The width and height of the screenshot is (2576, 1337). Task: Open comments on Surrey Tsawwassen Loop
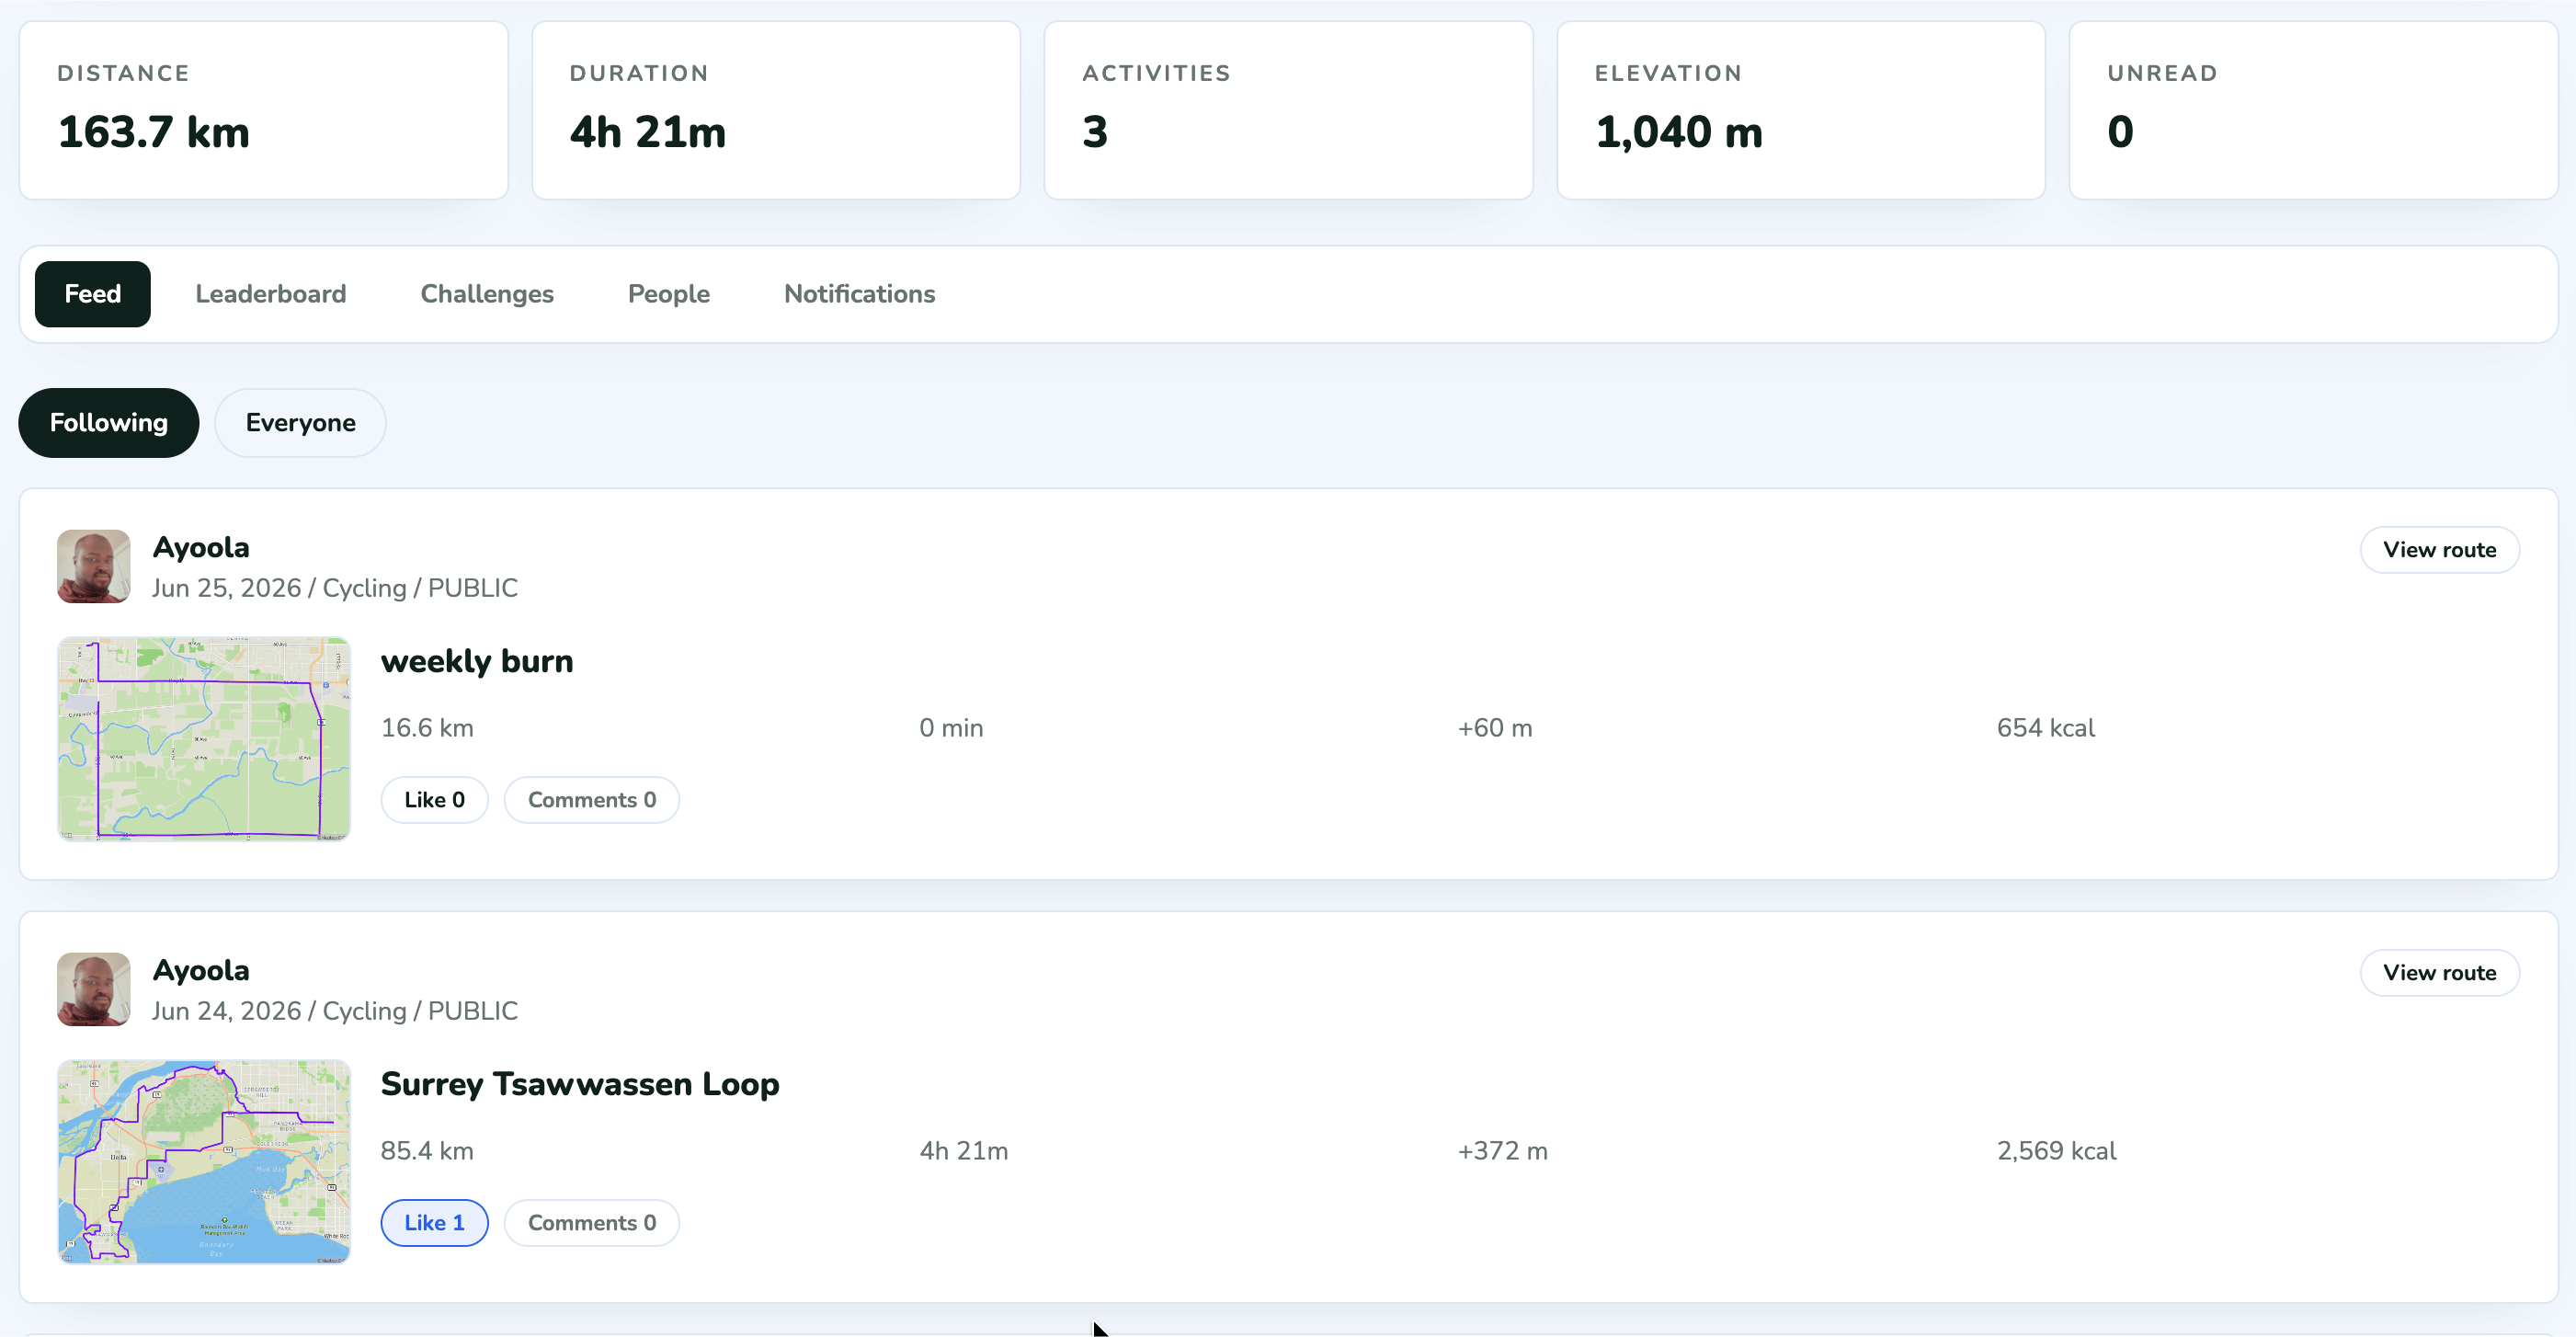coord(592,1223)
